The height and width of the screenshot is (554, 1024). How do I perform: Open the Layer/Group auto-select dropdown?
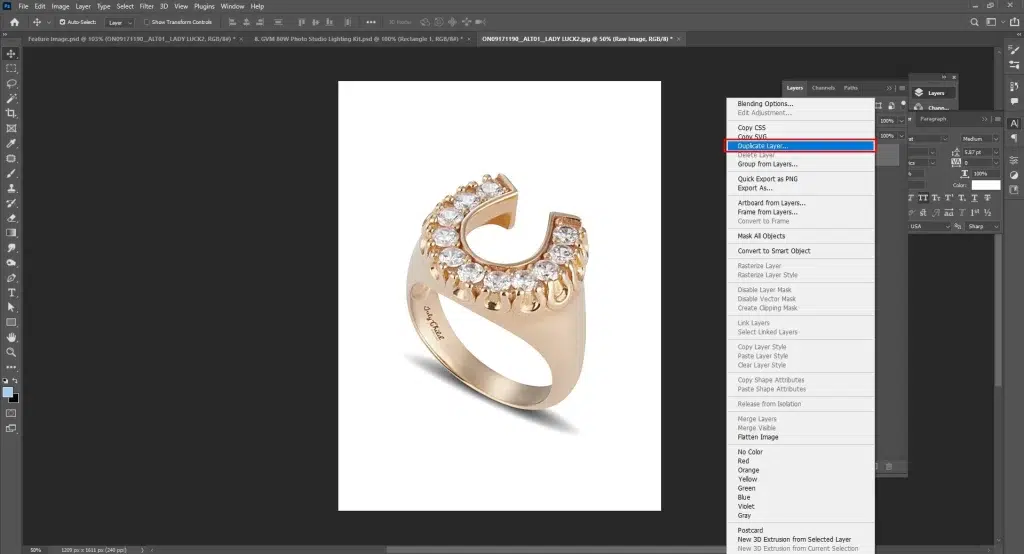point(120,21)
